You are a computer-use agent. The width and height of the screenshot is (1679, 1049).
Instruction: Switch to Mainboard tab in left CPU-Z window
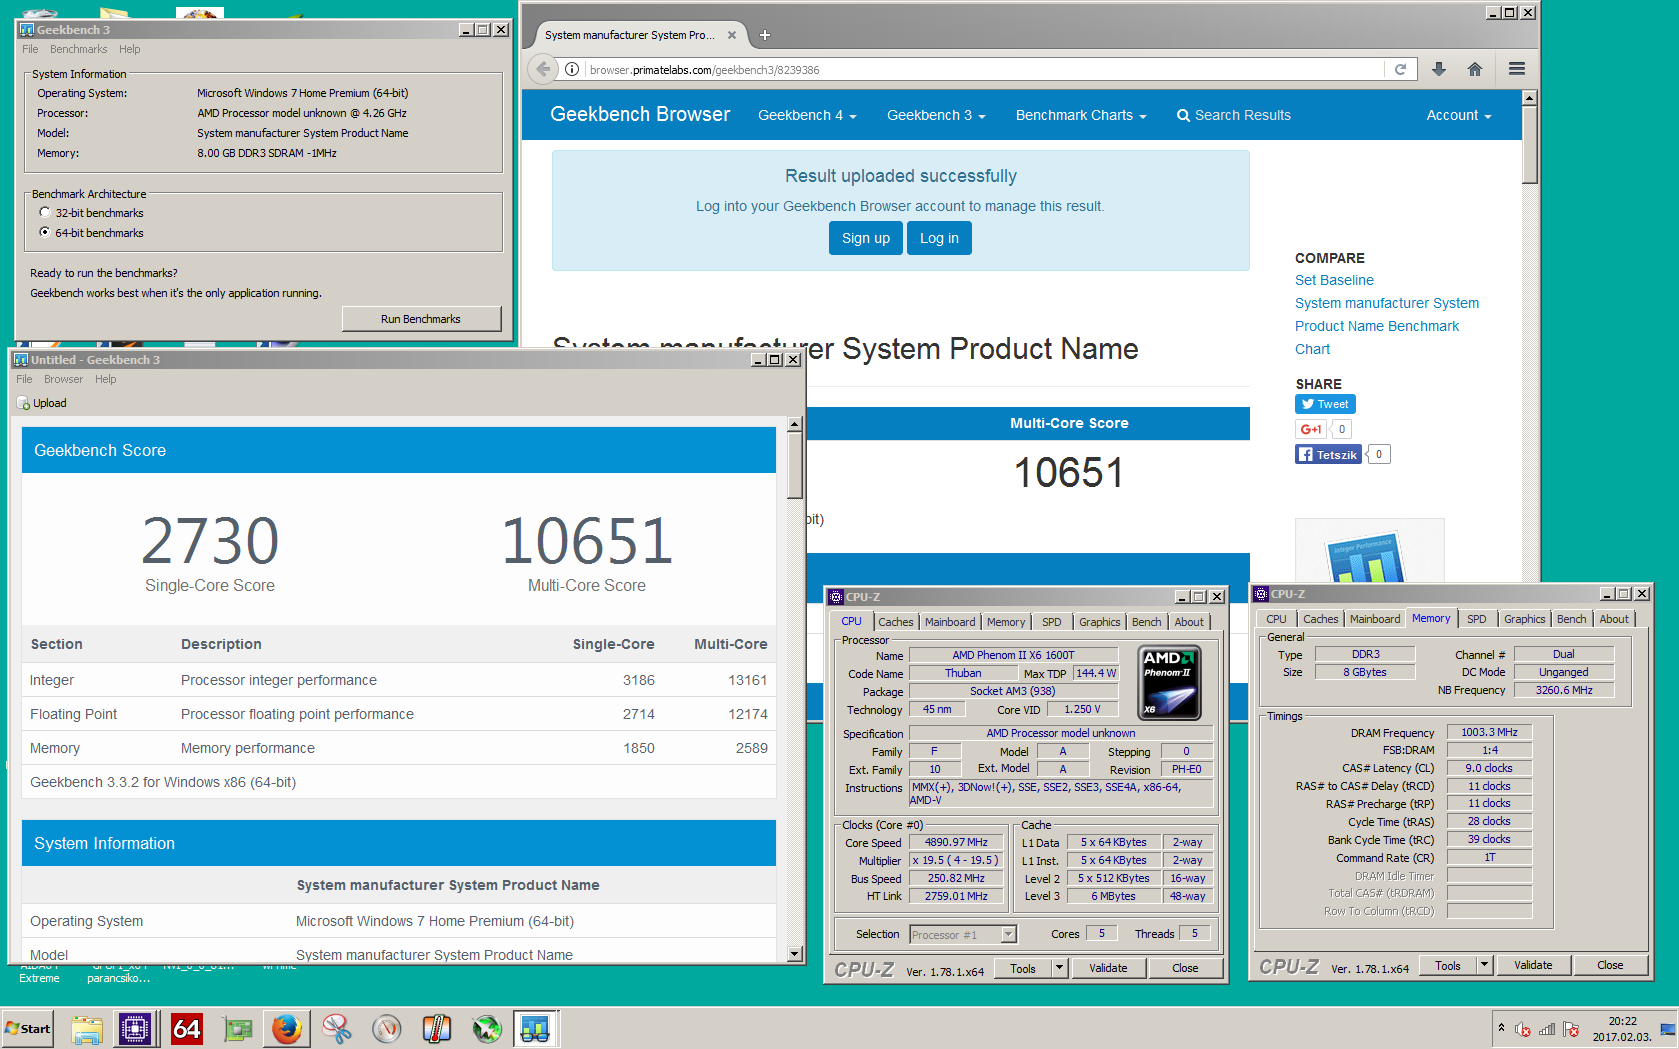(949, 622)
